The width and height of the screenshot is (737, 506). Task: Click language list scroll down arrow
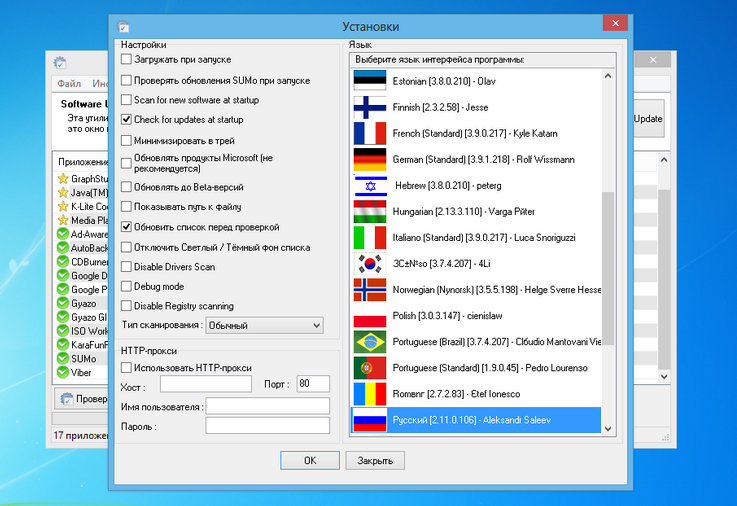pos(608,428)
